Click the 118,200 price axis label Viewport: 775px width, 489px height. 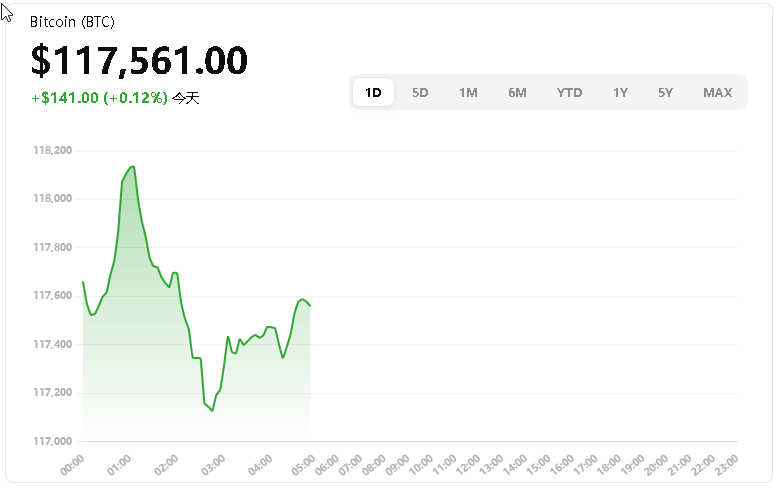tap(53, 151)
